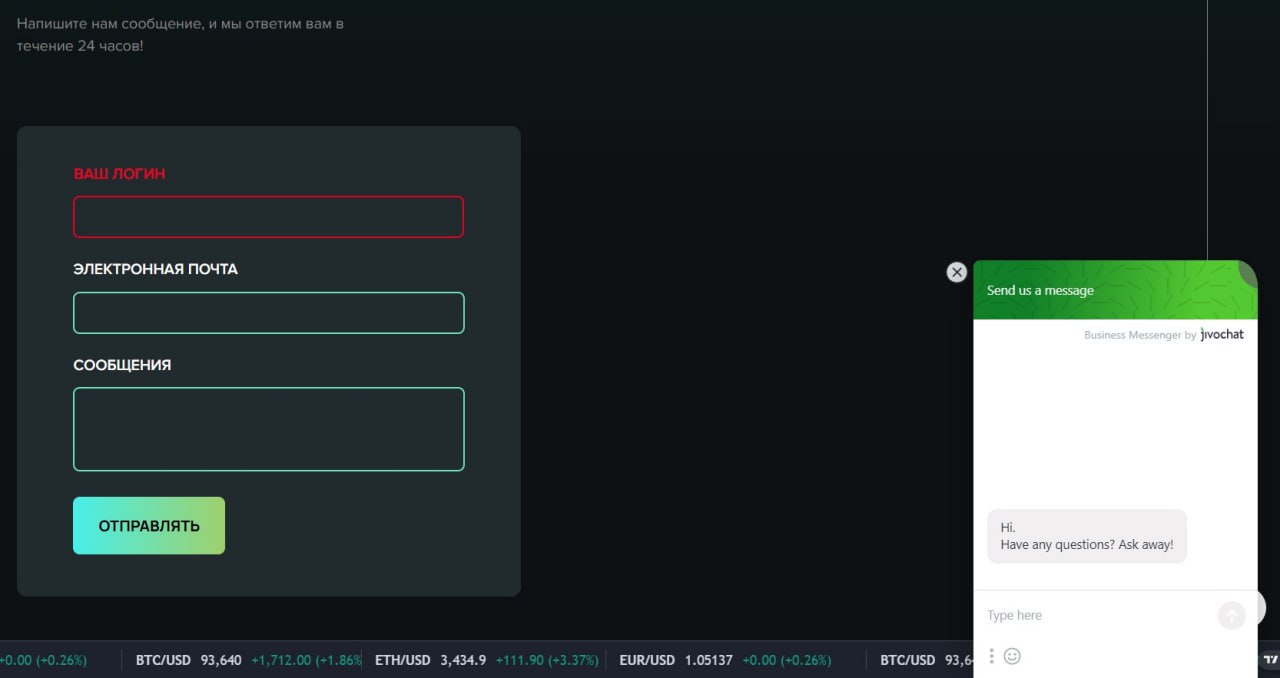Submit the form with ОТПРАВЛЯТЬ button

point(149,526)
